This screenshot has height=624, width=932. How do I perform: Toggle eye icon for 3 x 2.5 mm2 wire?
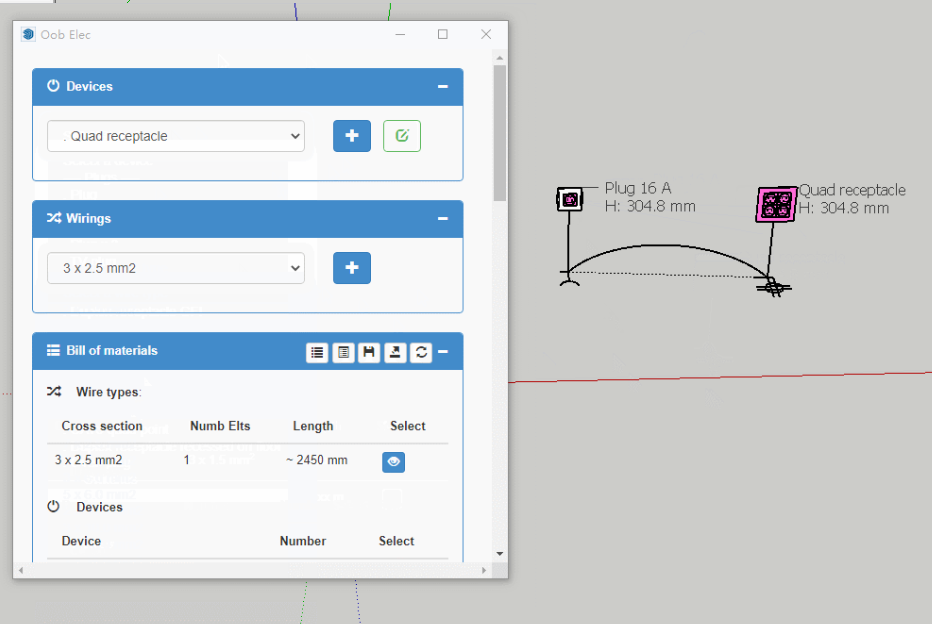(393, 462)
